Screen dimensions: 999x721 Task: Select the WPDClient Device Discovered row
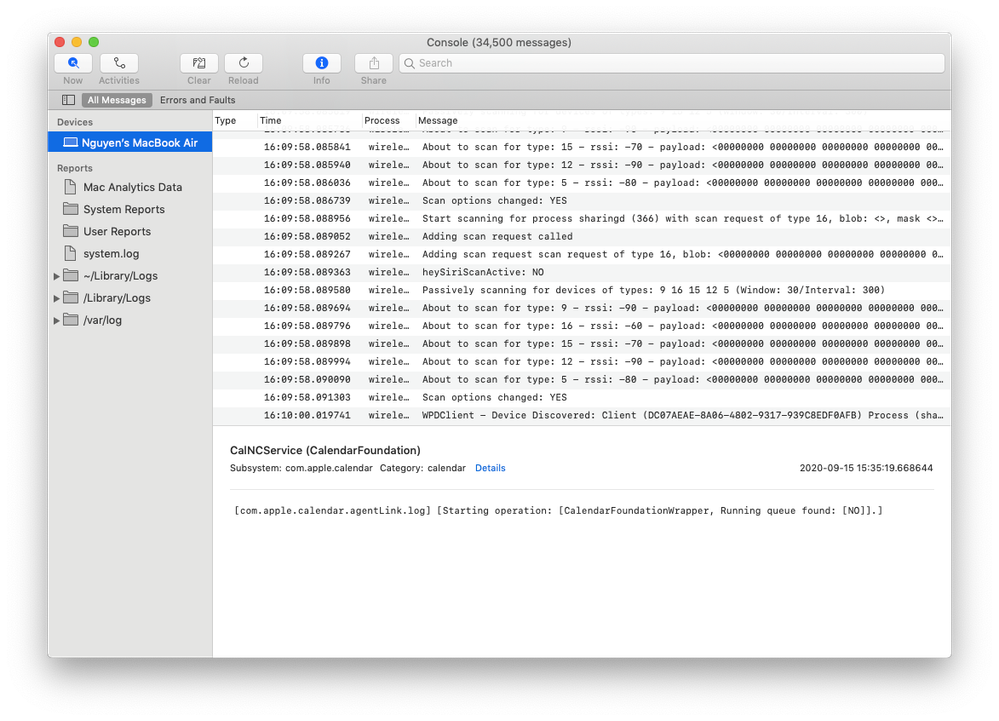[582, 415]
